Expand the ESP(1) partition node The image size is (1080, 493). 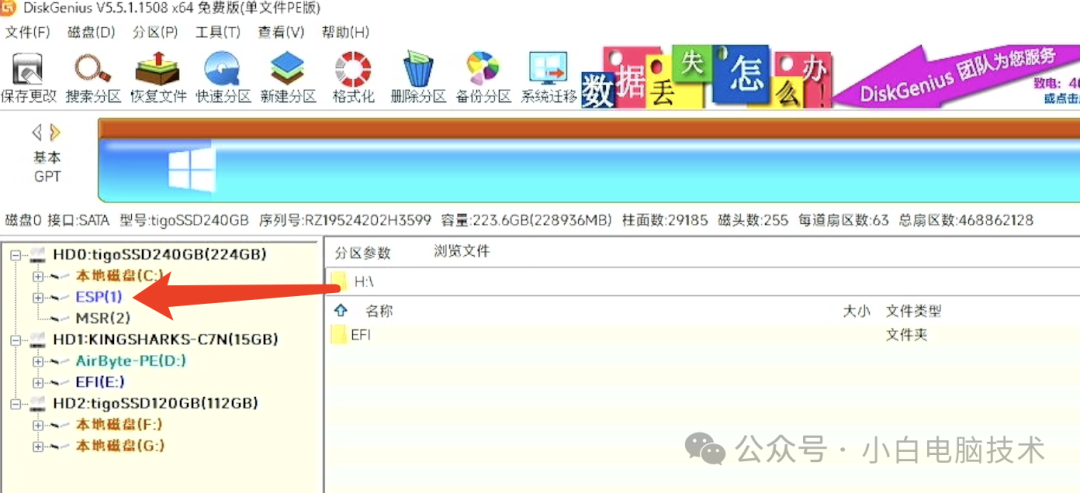[38, 297]
